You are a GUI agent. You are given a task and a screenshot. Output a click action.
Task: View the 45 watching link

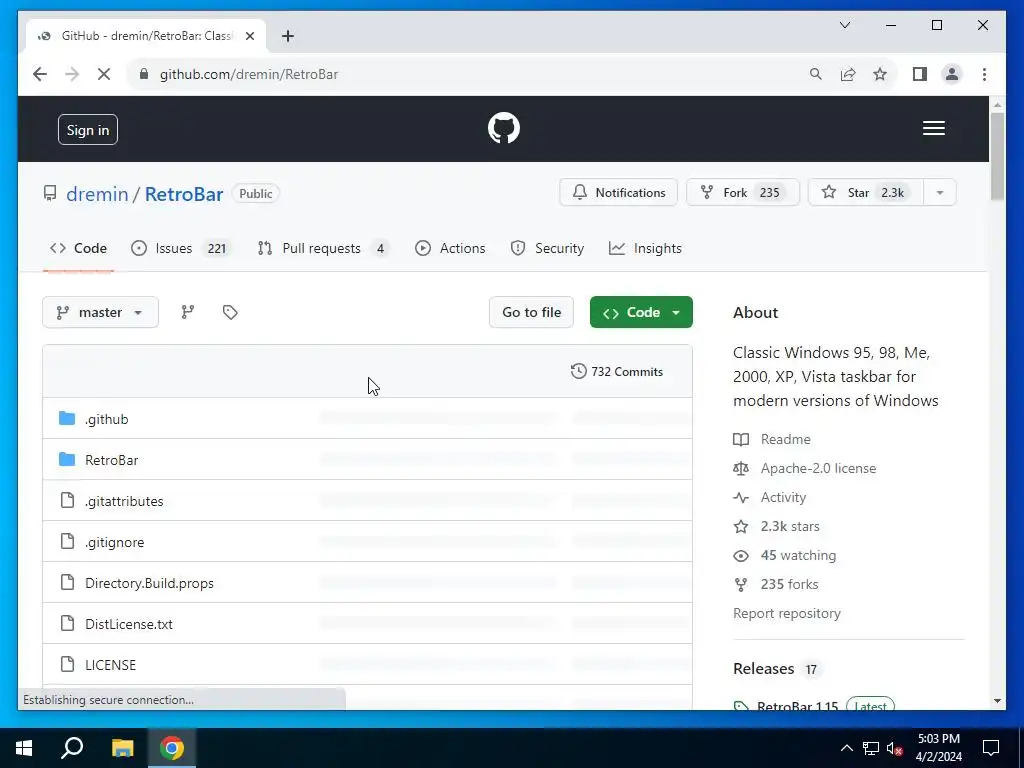798,556
